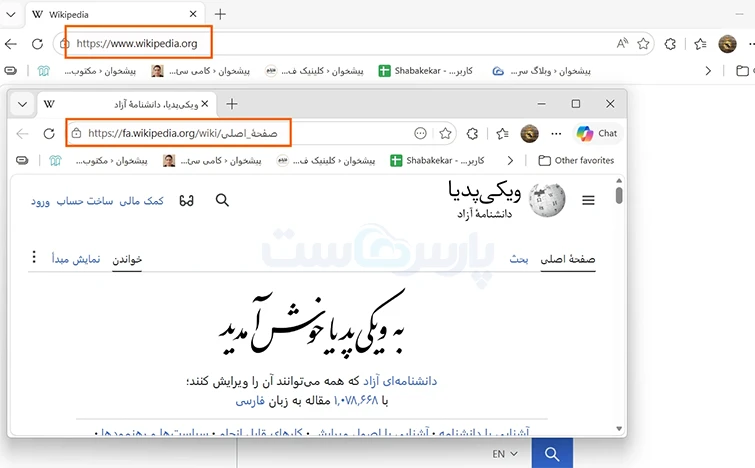This screenshot has width=755, height=468.
Task: Click the vertical scrollbar thumb
Action: [619, 195]
